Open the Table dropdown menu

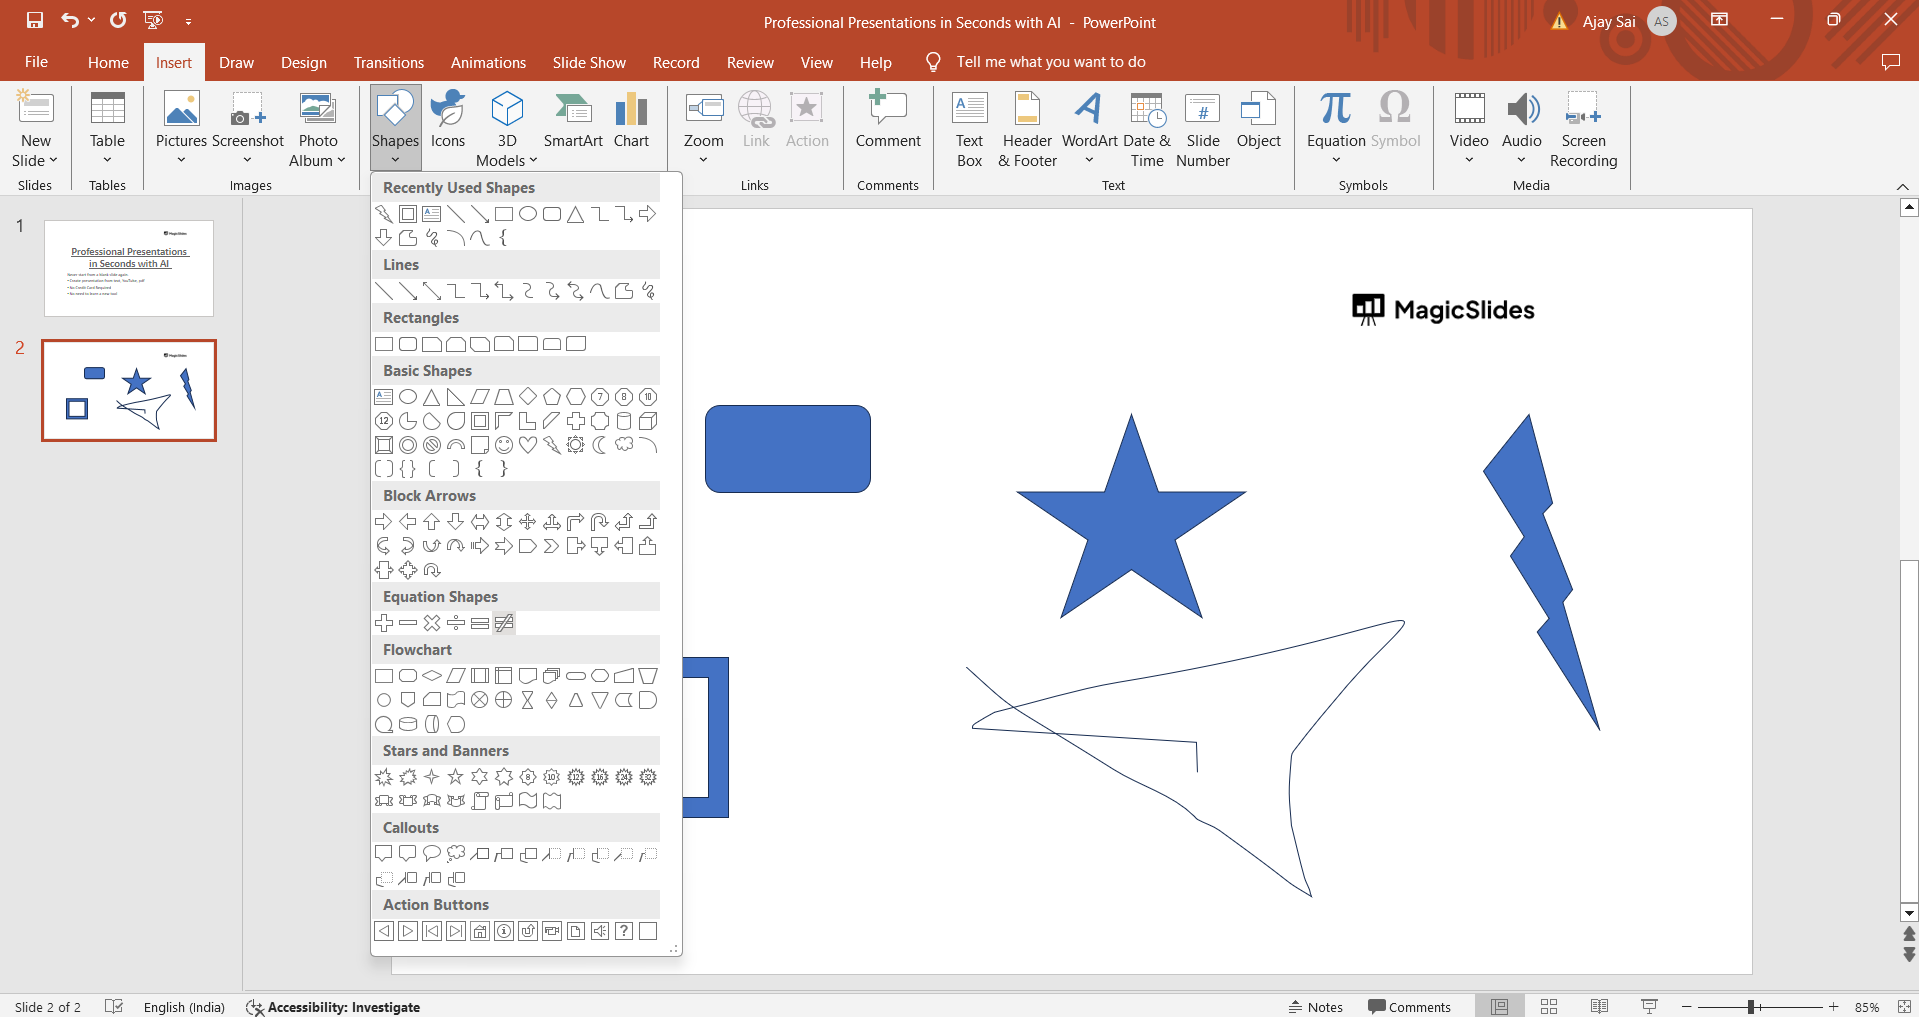(x=107, y=160)
